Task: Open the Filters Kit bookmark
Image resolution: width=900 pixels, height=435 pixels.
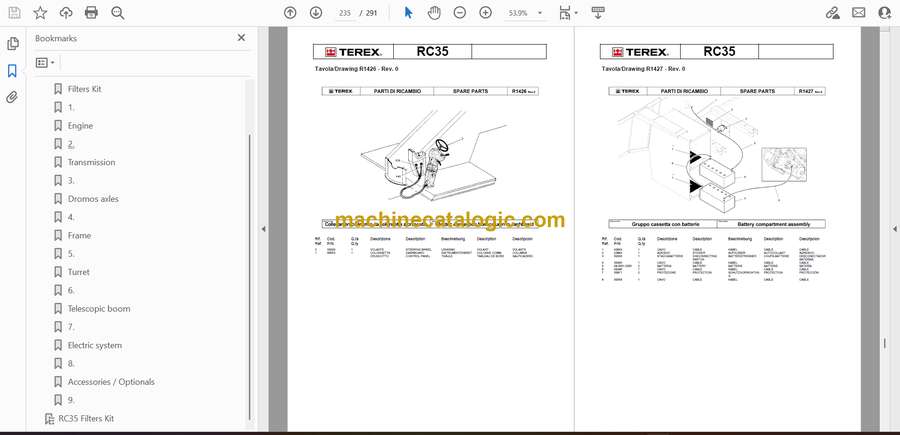Action: coord(84,89)
